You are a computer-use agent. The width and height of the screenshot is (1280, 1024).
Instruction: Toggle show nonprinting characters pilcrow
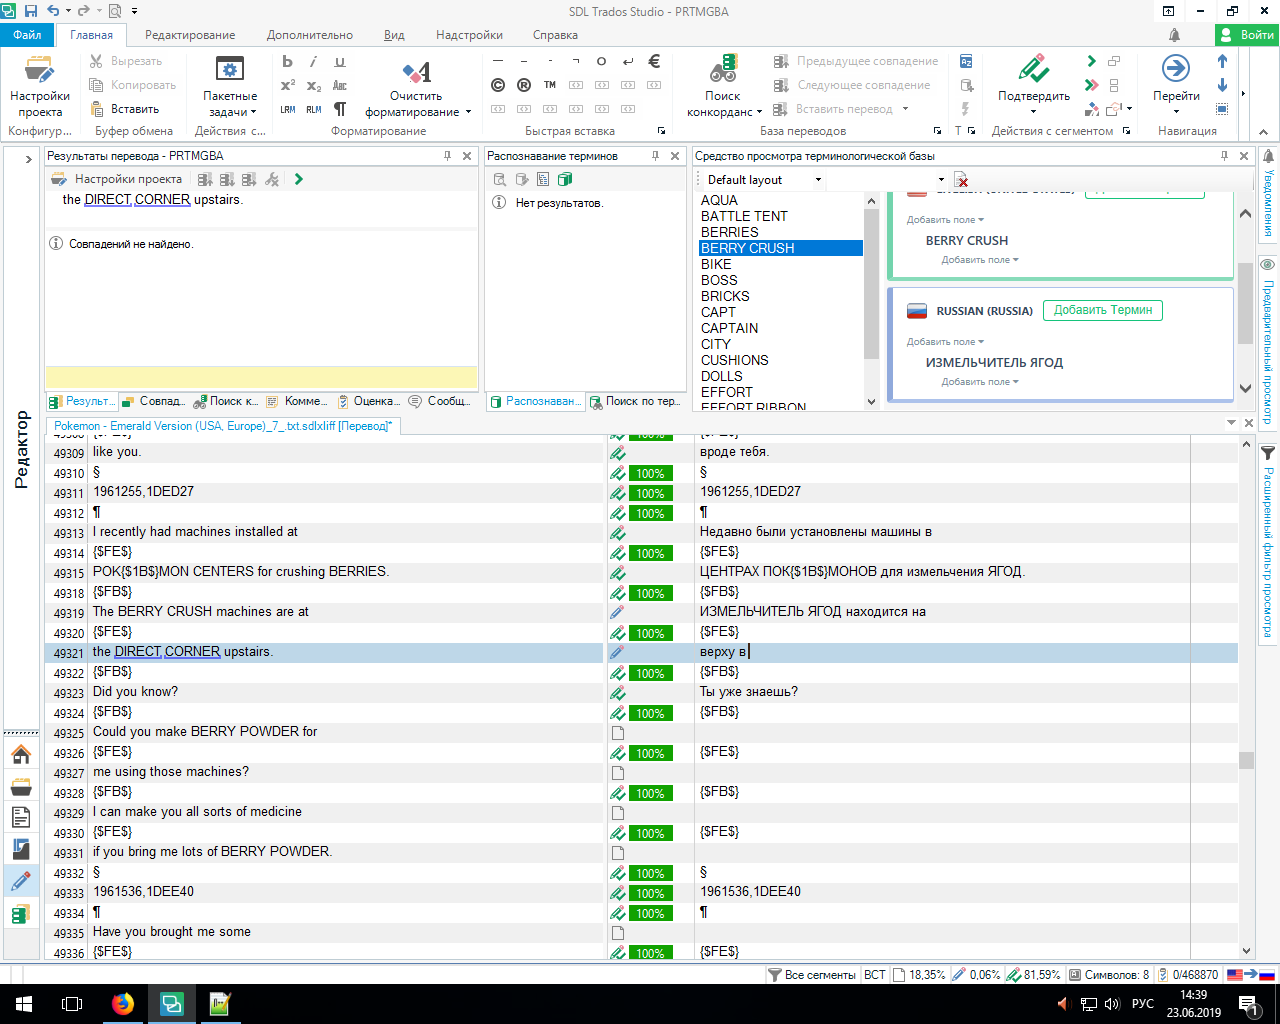click(x=340, y=109)
